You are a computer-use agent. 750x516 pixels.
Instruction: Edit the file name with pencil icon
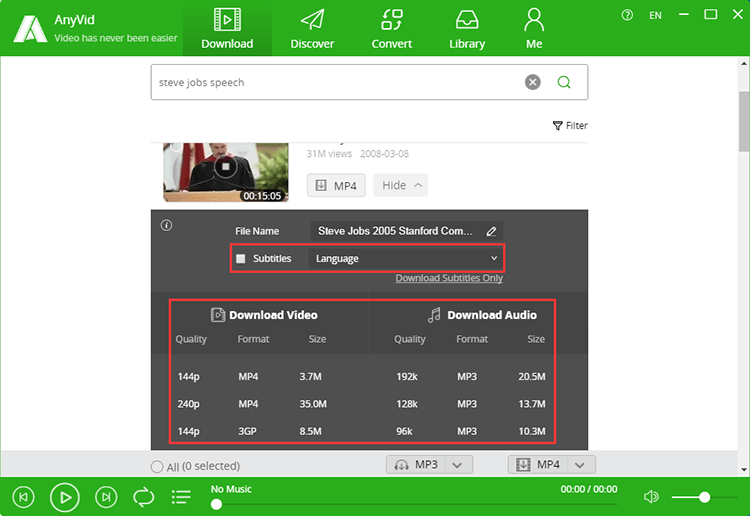[x=491, y=231]
